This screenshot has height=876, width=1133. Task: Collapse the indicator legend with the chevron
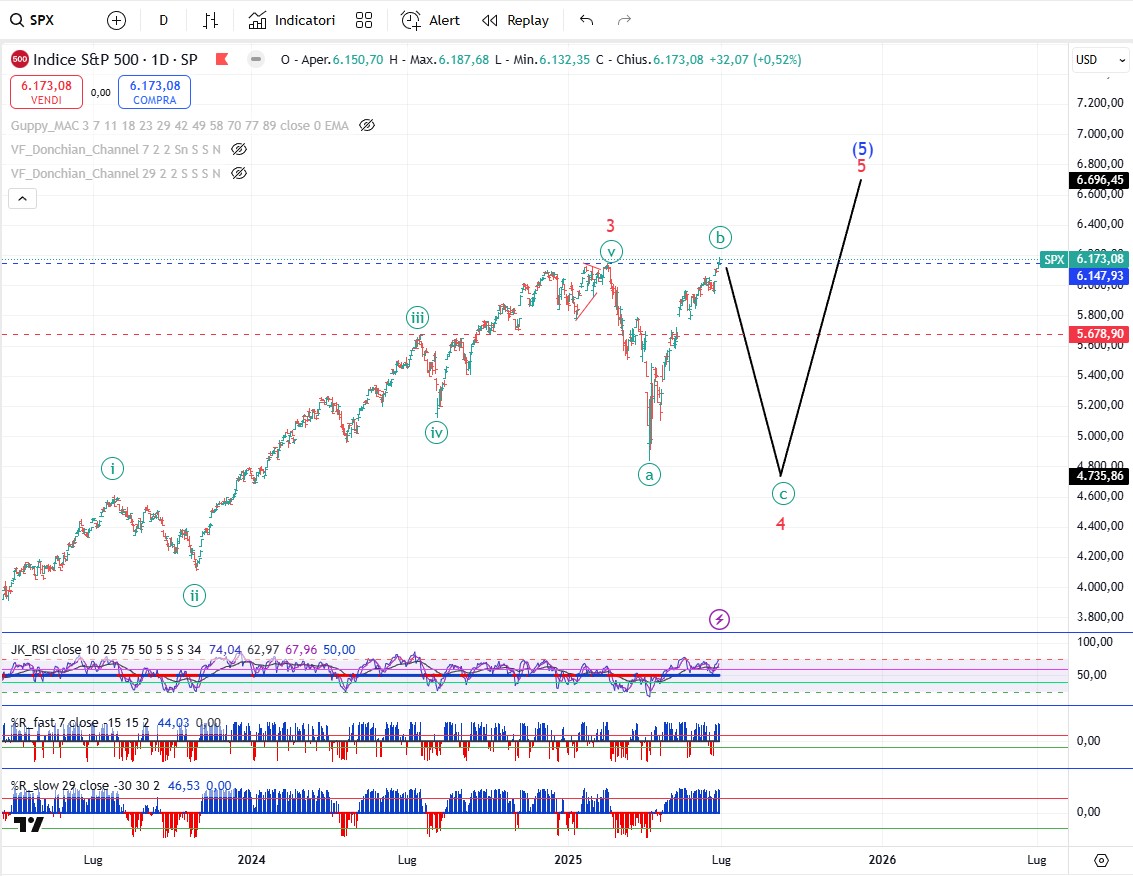point(22,199)
